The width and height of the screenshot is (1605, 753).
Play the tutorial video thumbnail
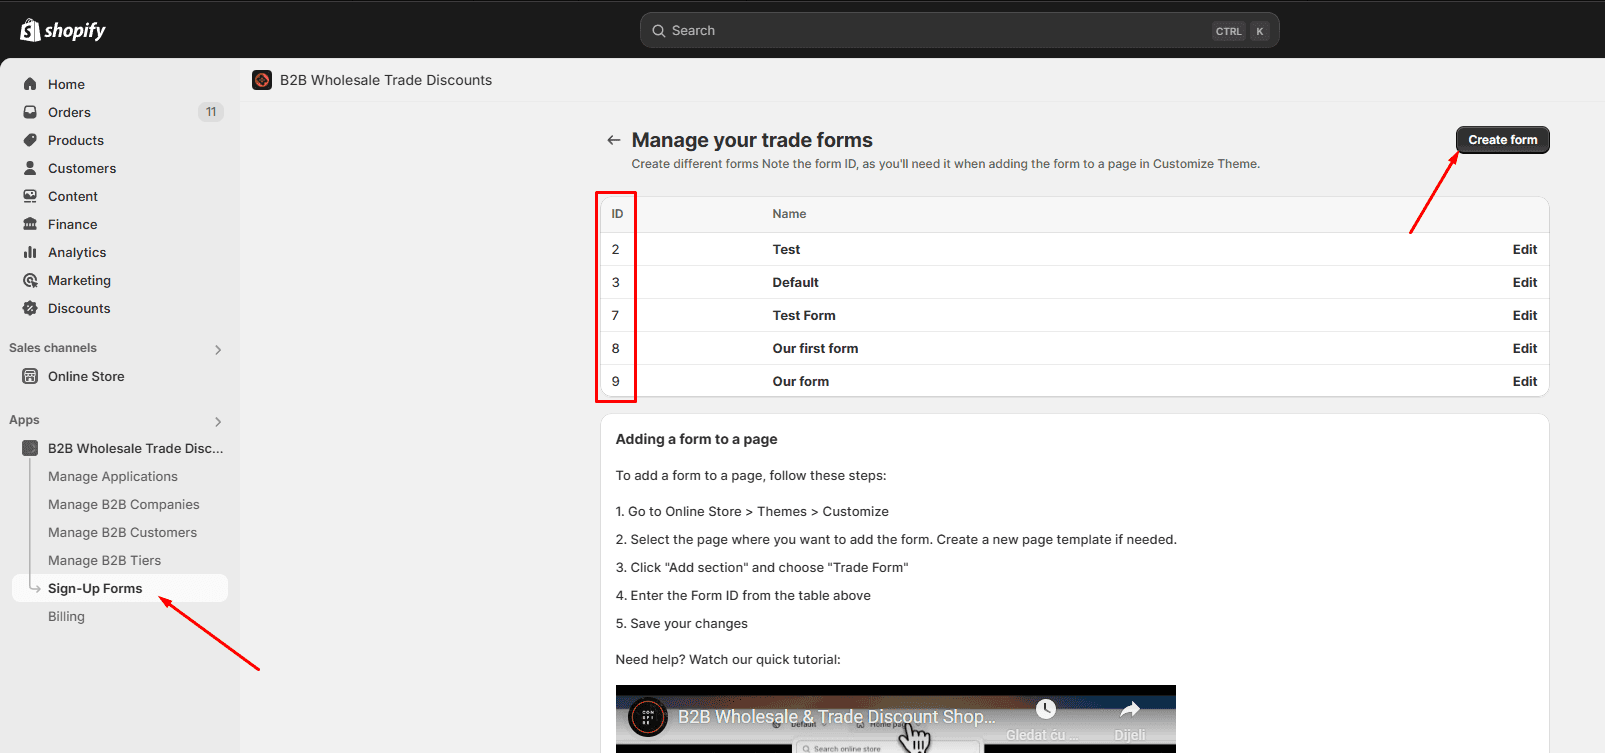tap(895, 719)
